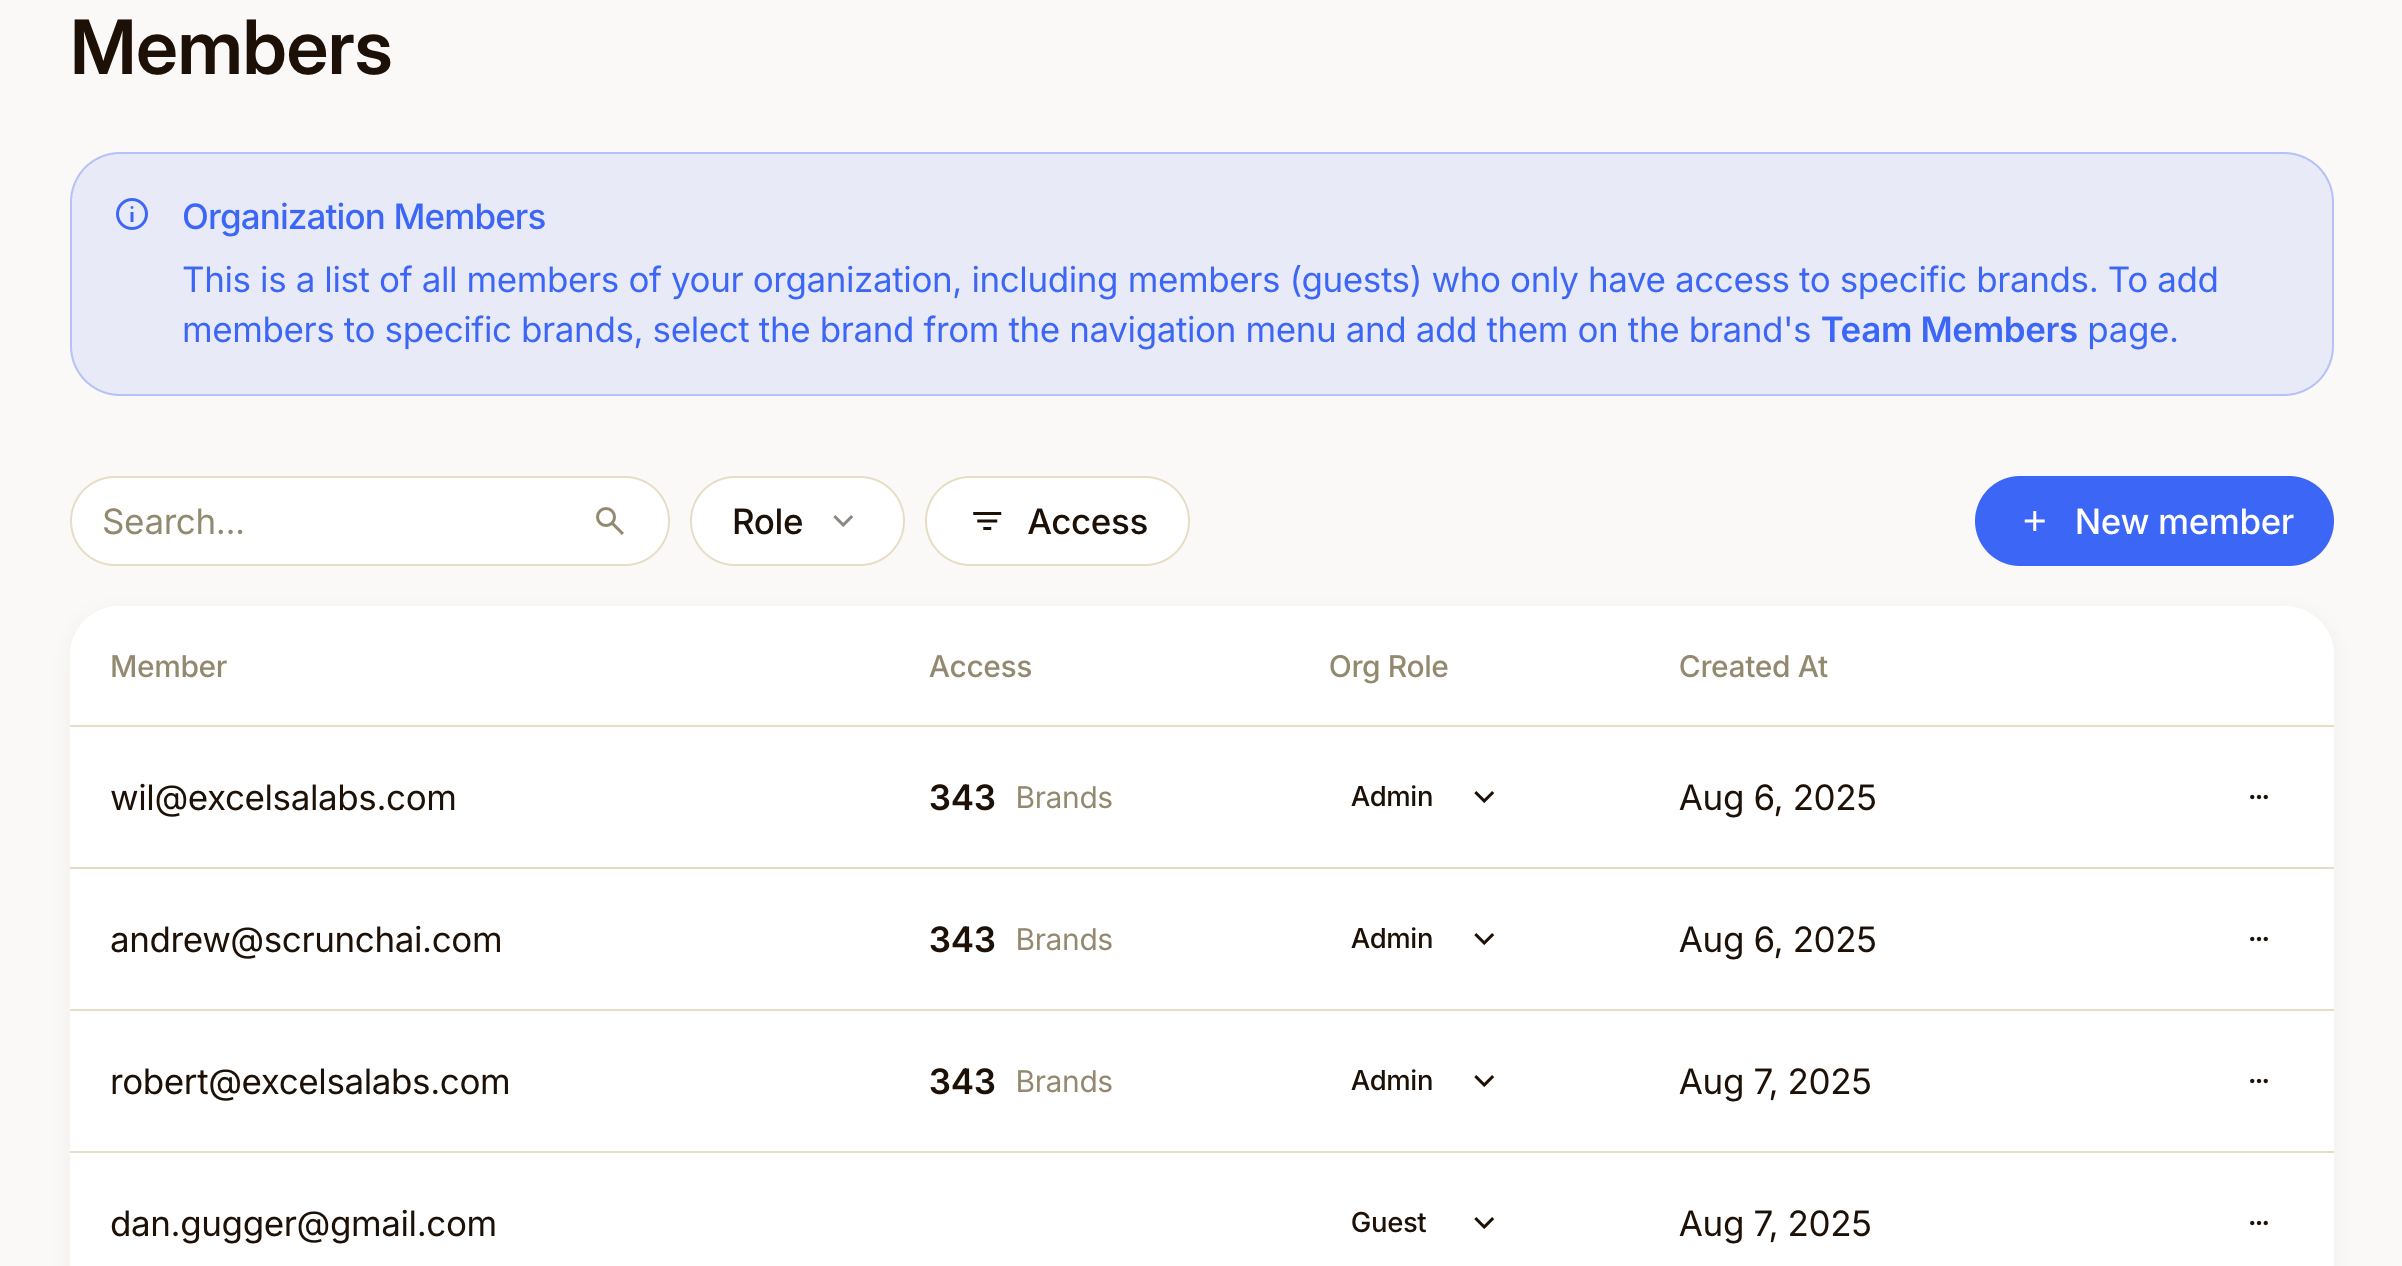Follow the Team Members link in the banner

(1949, 330)
